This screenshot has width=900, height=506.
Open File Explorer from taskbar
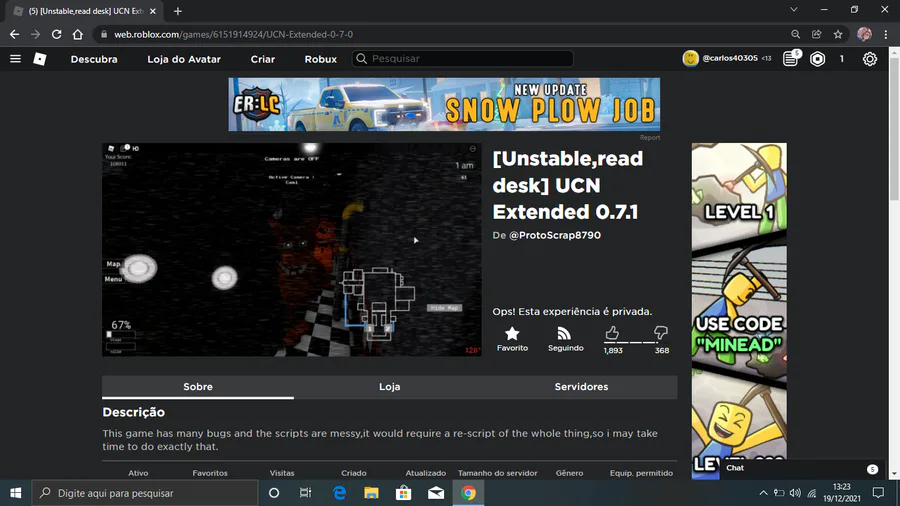coord(371,493)
